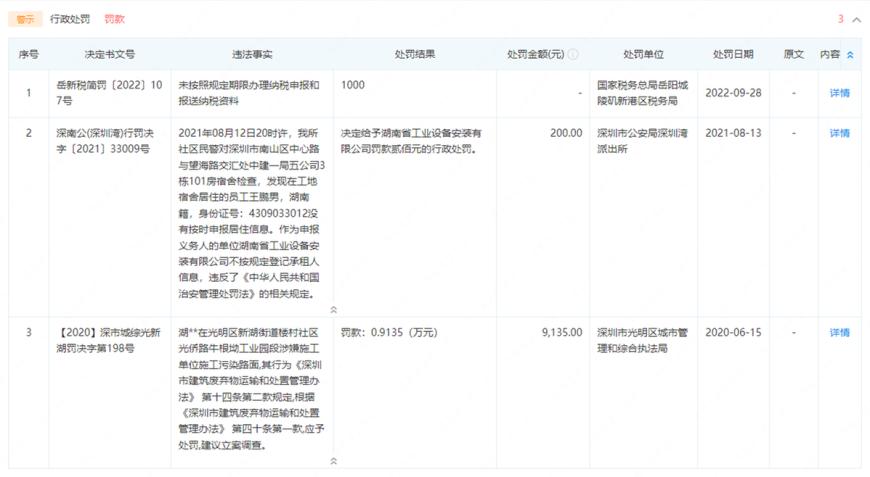Click the 序号 column header
The height and width of the screenshot is (477, 870).
coord(28,54)
